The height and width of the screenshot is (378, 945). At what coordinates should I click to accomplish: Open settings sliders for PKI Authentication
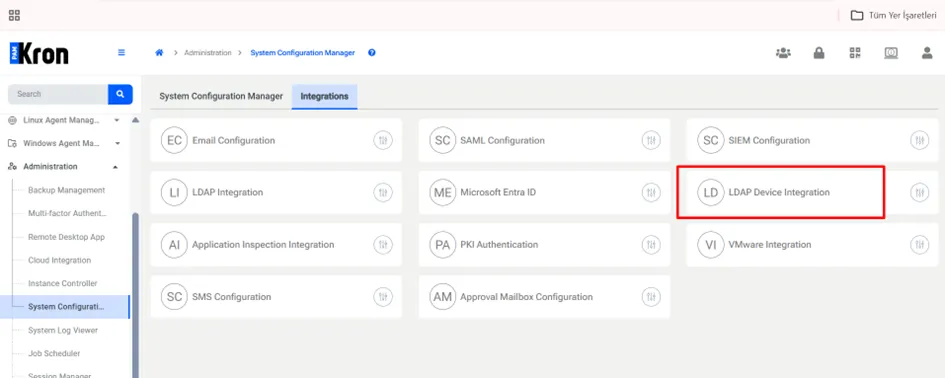pyautogui.click(x=651, y=245)
